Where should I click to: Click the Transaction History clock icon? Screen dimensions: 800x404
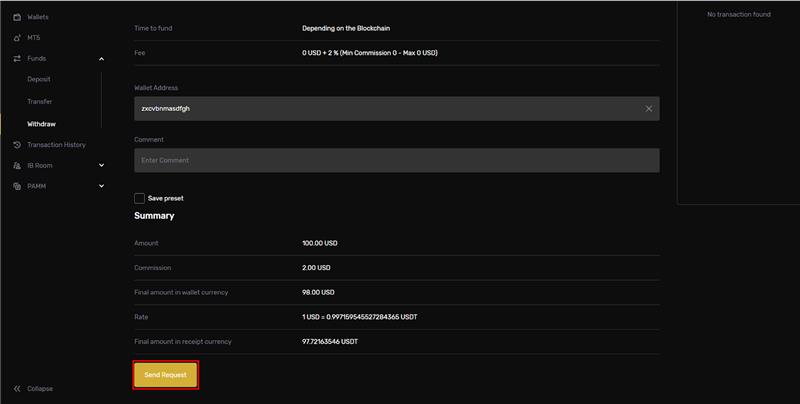pos(17,145)
